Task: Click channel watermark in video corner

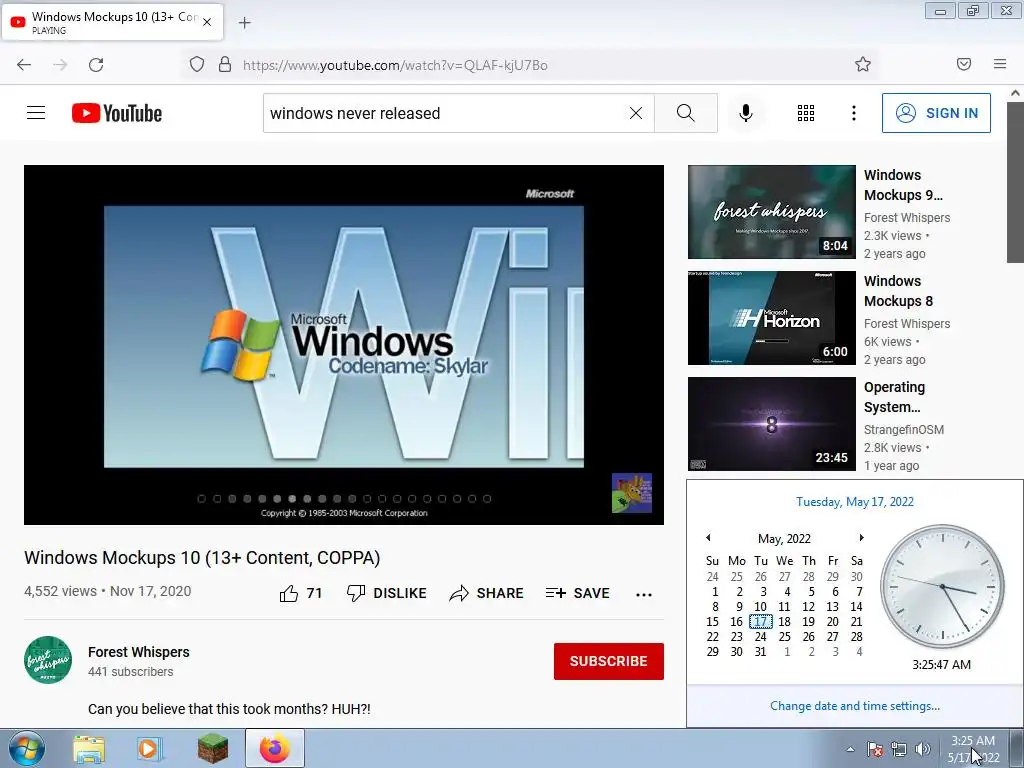Action: (632, 493)
